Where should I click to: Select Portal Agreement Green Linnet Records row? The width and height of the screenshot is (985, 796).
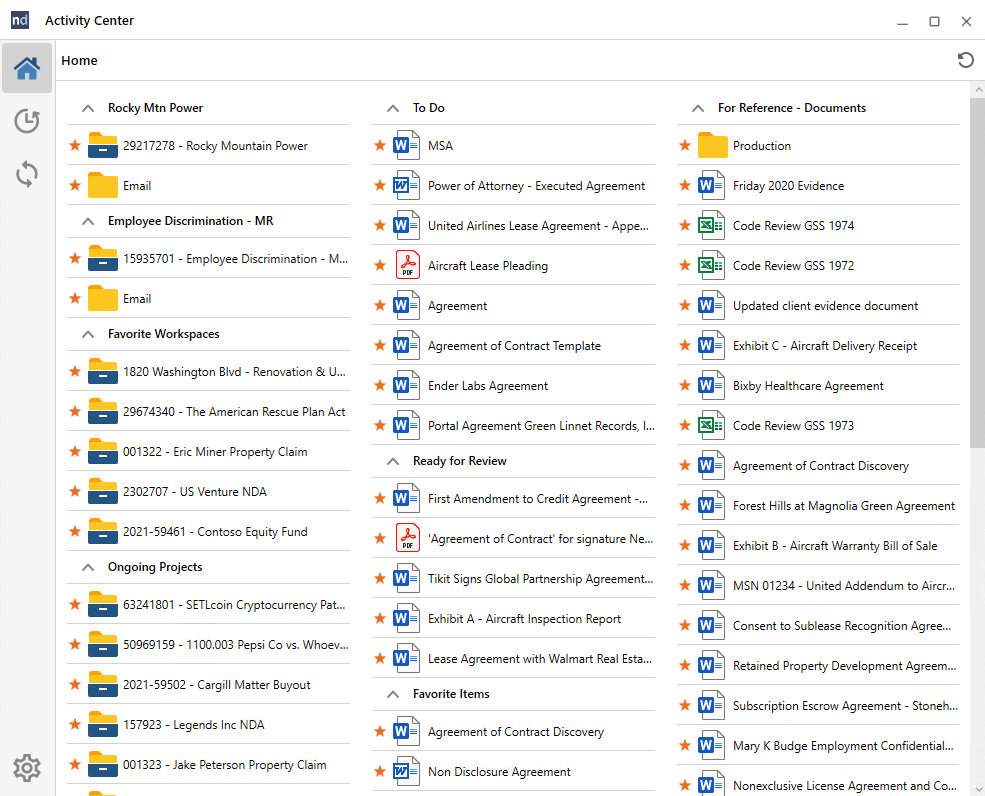513,425
